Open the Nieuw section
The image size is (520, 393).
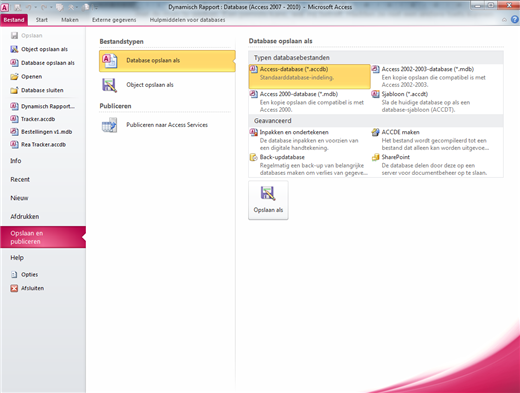[x=19, y=198]
